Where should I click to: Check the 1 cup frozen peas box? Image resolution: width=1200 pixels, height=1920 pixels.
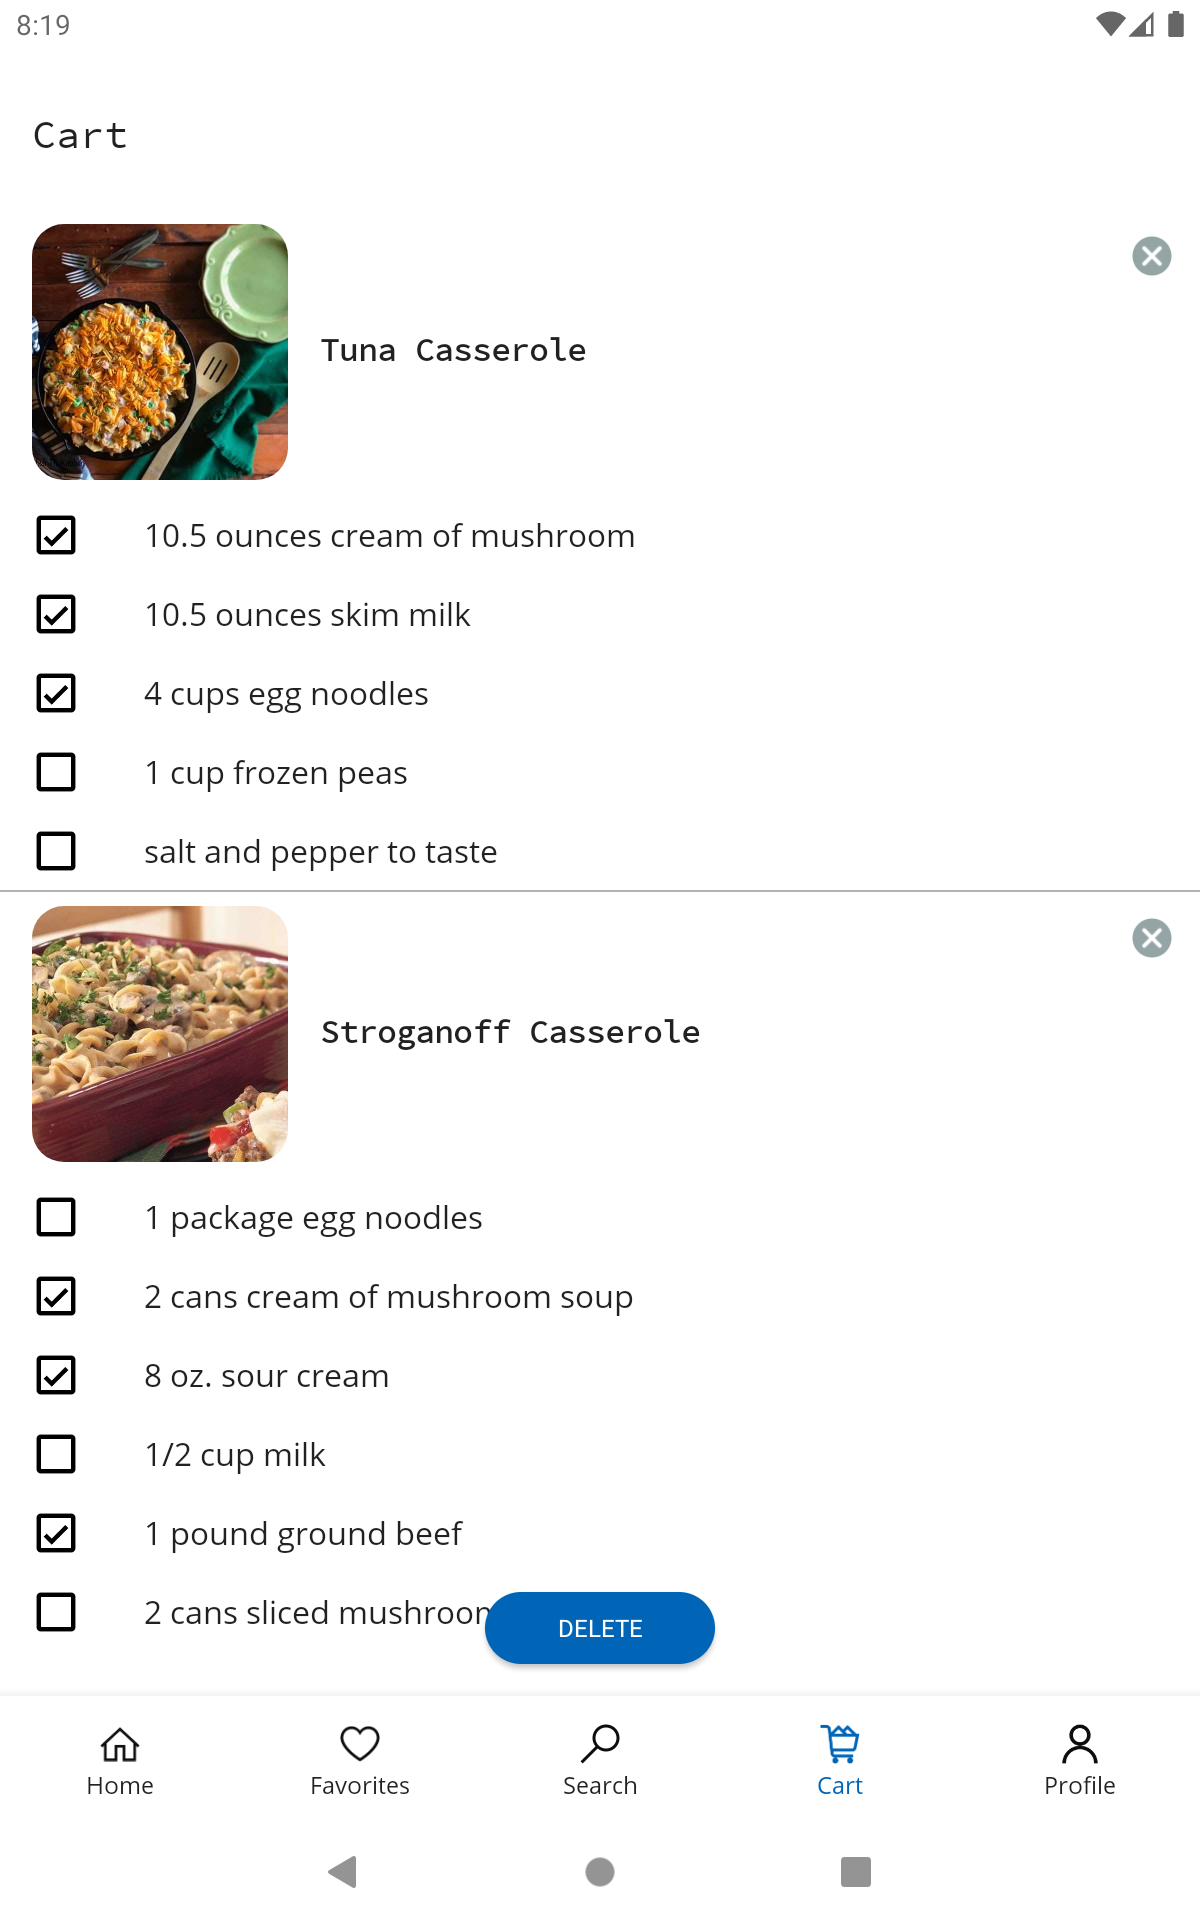[x=56, y=772]
